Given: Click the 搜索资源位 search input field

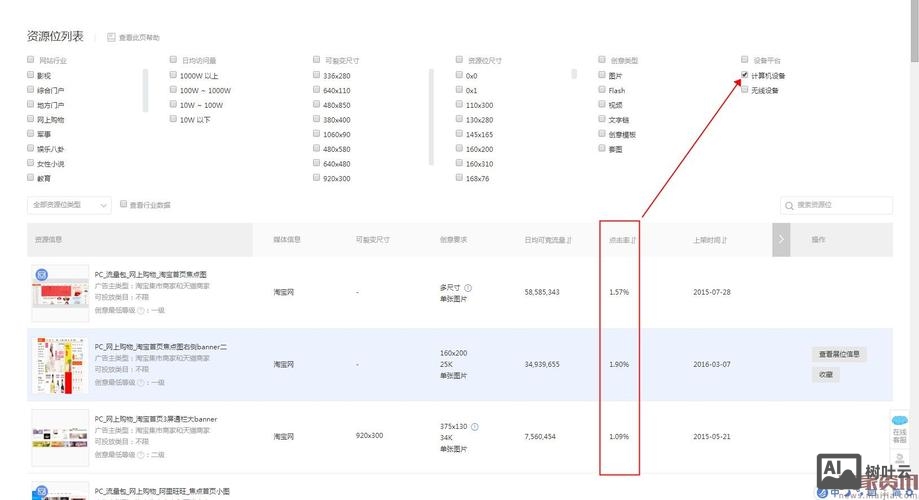Looking at the screenshot, I should [842, 205].
